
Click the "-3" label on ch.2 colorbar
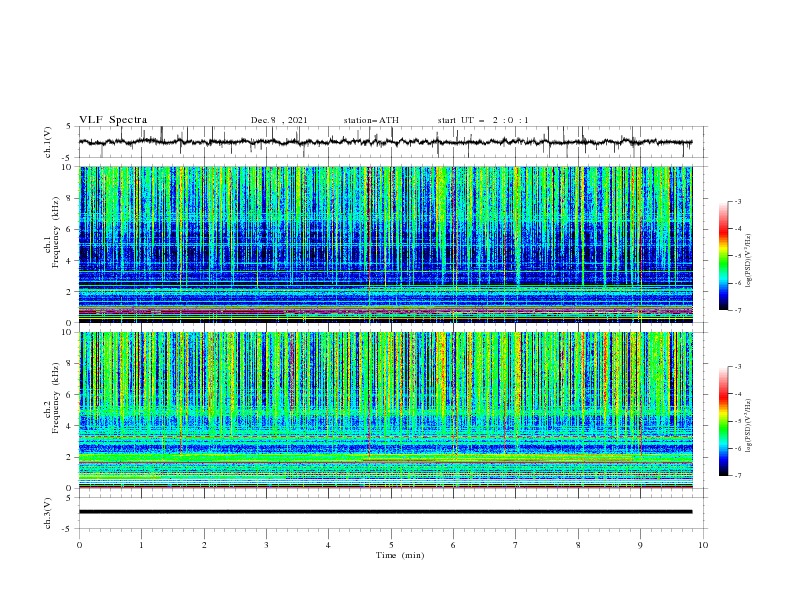[738, 367]
